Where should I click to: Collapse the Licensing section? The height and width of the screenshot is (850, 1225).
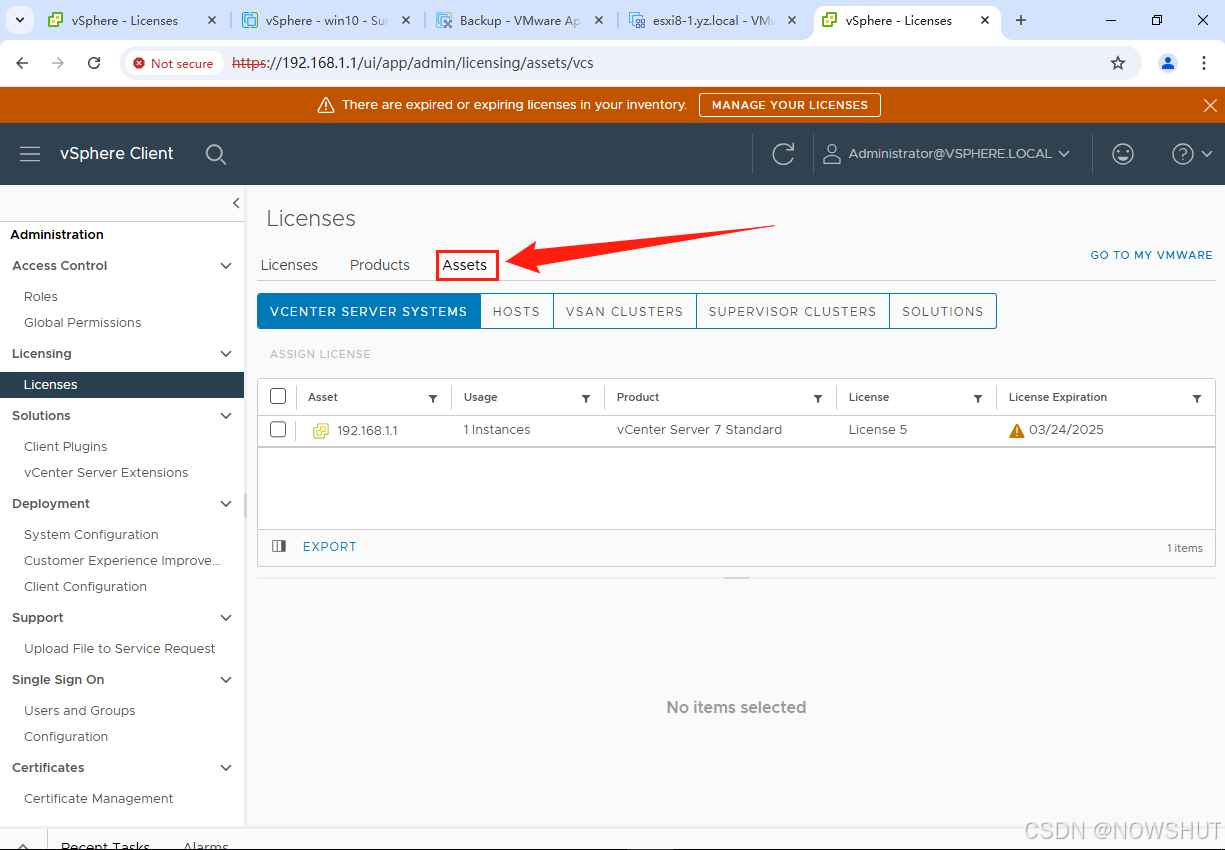(x=226, y=354)
